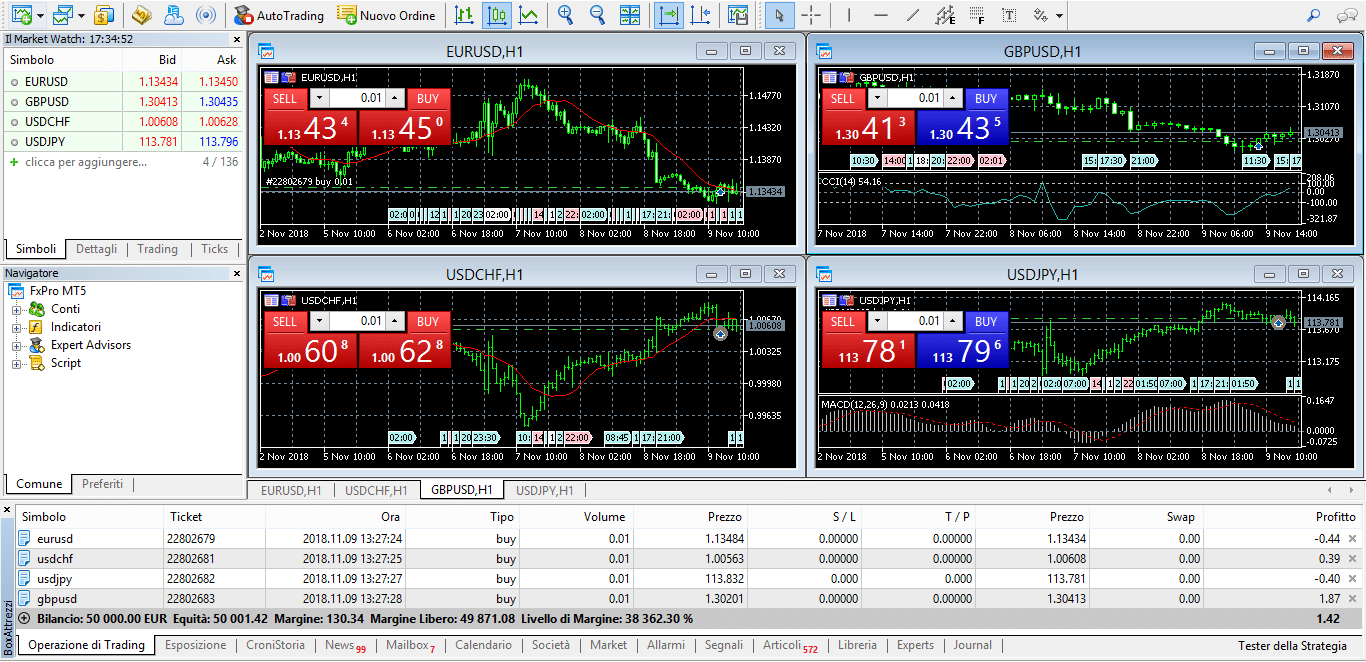Activate the arrow cursor mode
Viewport: 1366px width, 662px height.
coord(778,15)
